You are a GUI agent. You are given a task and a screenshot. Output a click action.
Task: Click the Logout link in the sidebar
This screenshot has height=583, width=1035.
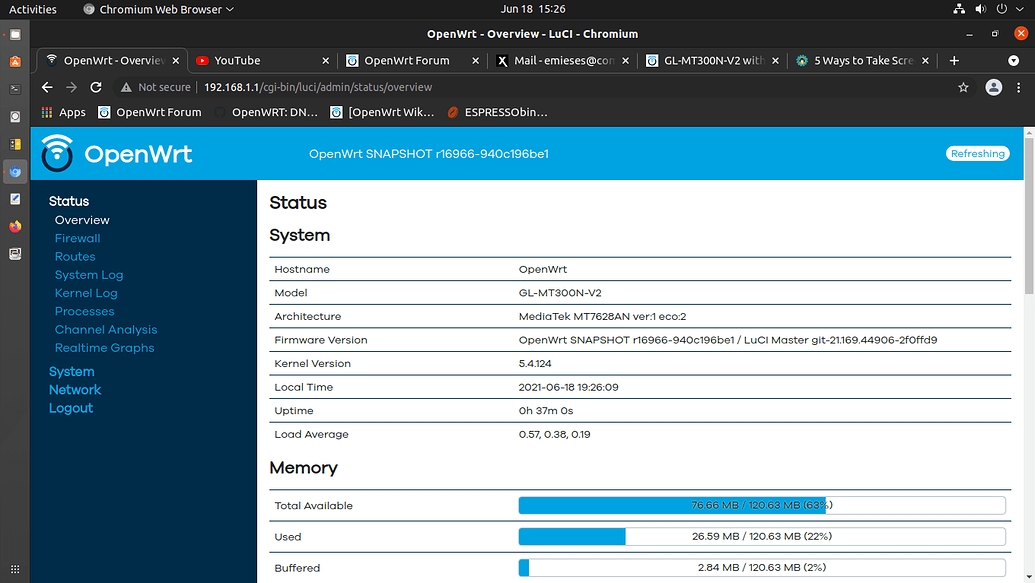click(x=71, y=407)
